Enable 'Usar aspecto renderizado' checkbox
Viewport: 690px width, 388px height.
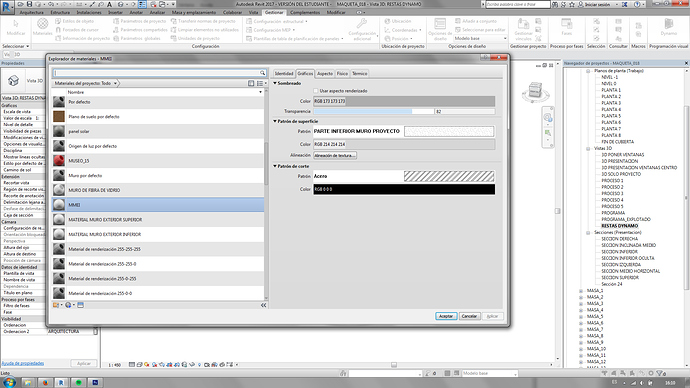316,91
